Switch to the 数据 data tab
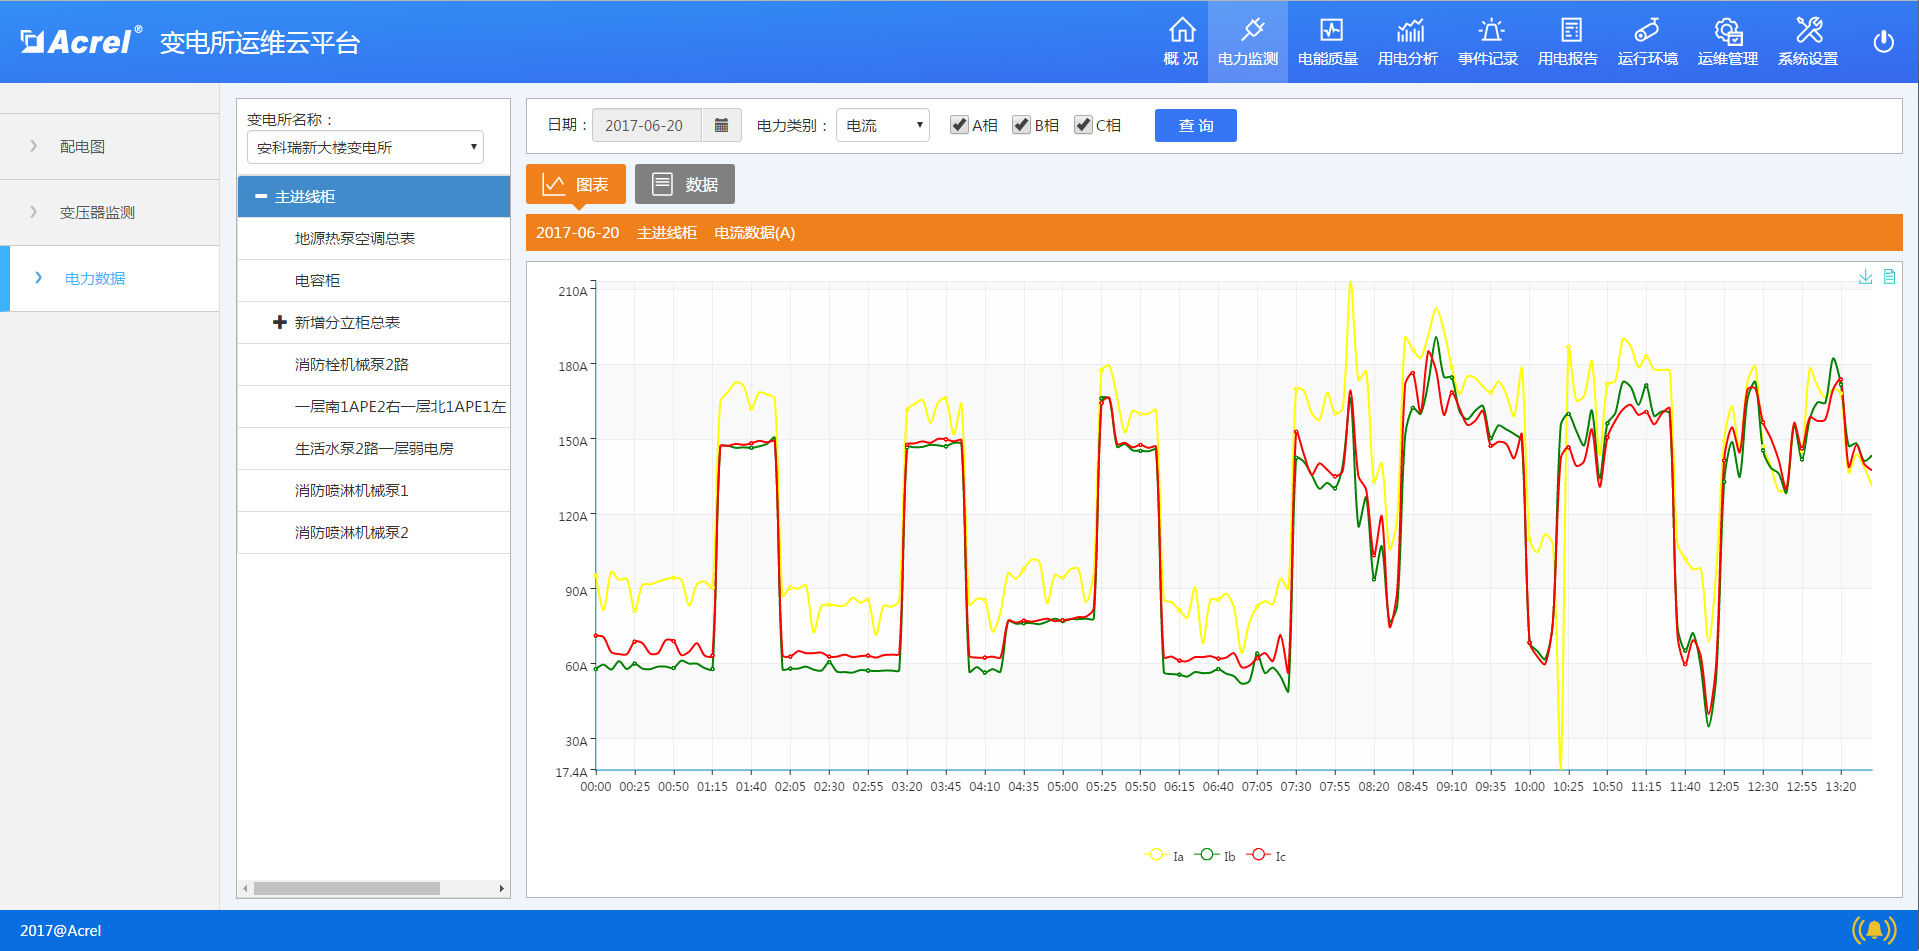Image resolution: width=1919 pixels, height=951 pixels. [x=685, y=184]
